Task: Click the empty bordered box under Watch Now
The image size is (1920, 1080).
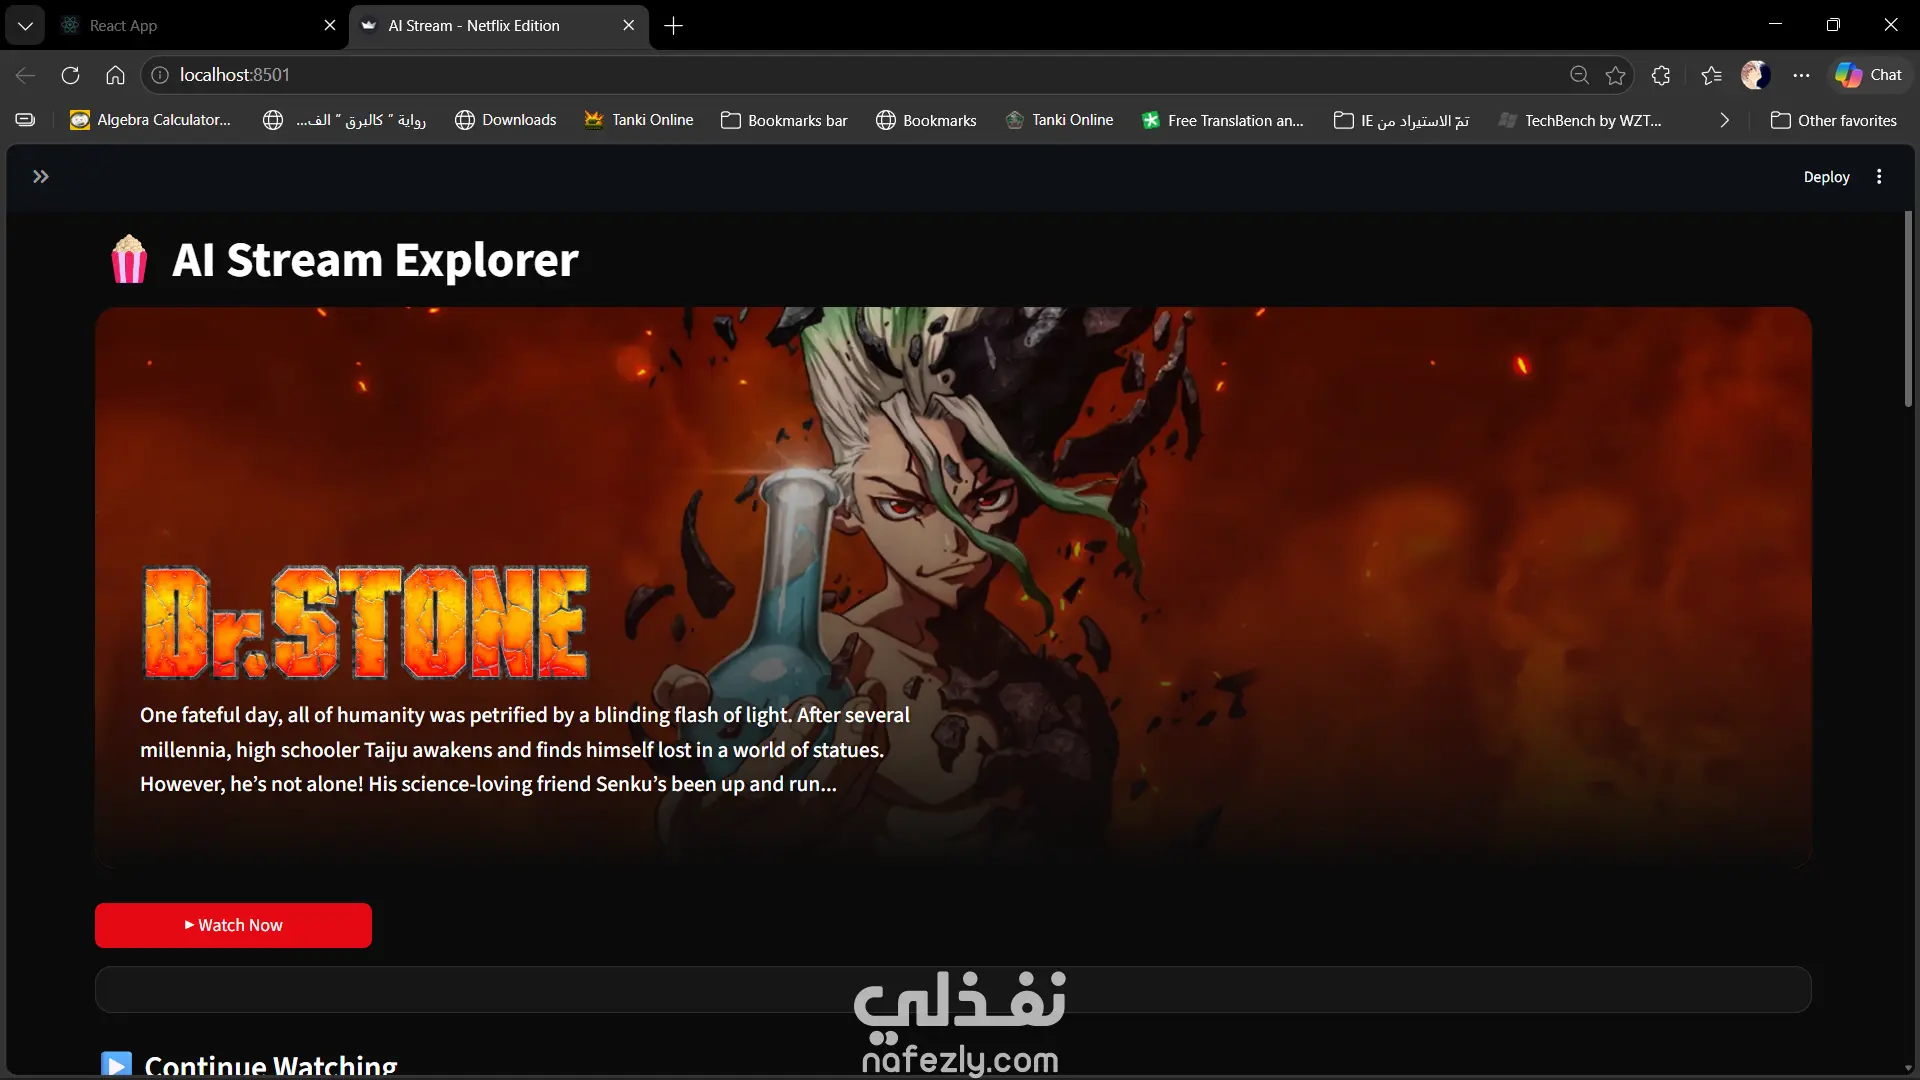Action: coord(953,989)
